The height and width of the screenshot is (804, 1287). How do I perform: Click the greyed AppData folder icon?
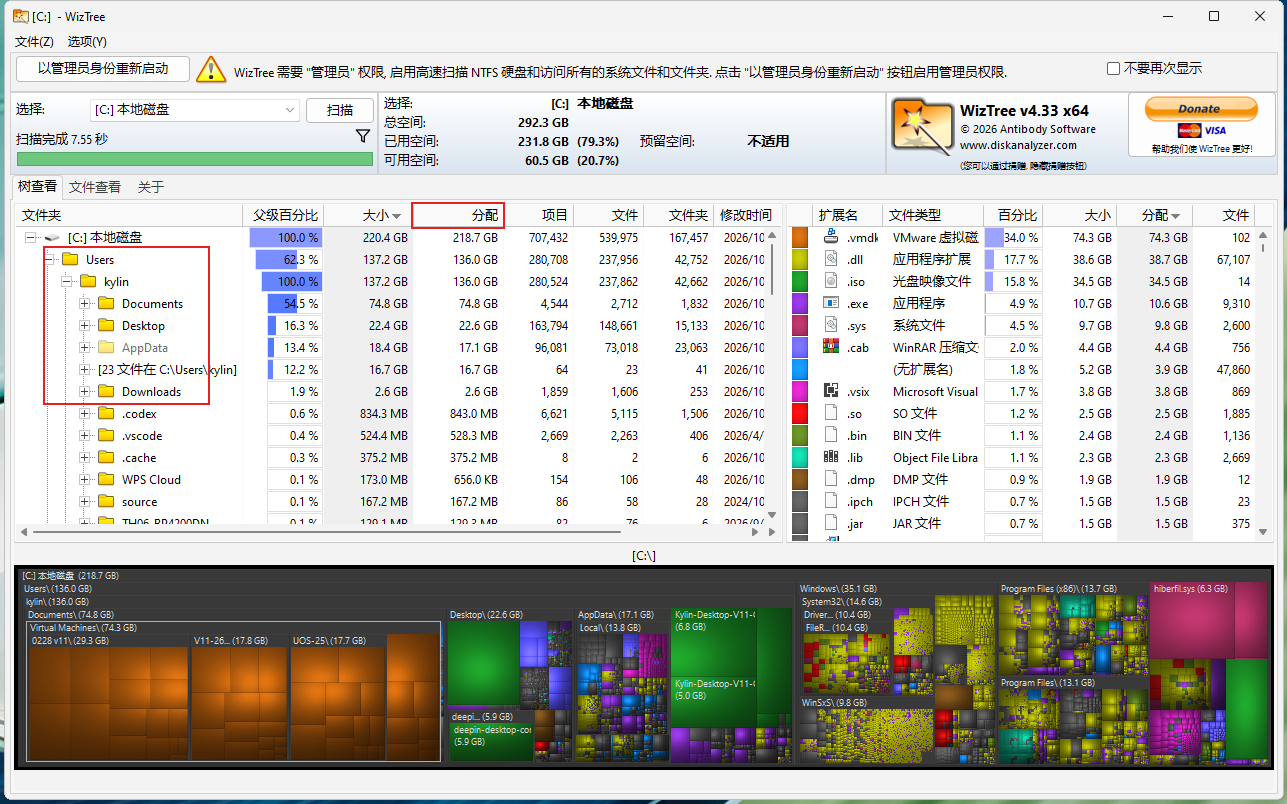point(106,347)
